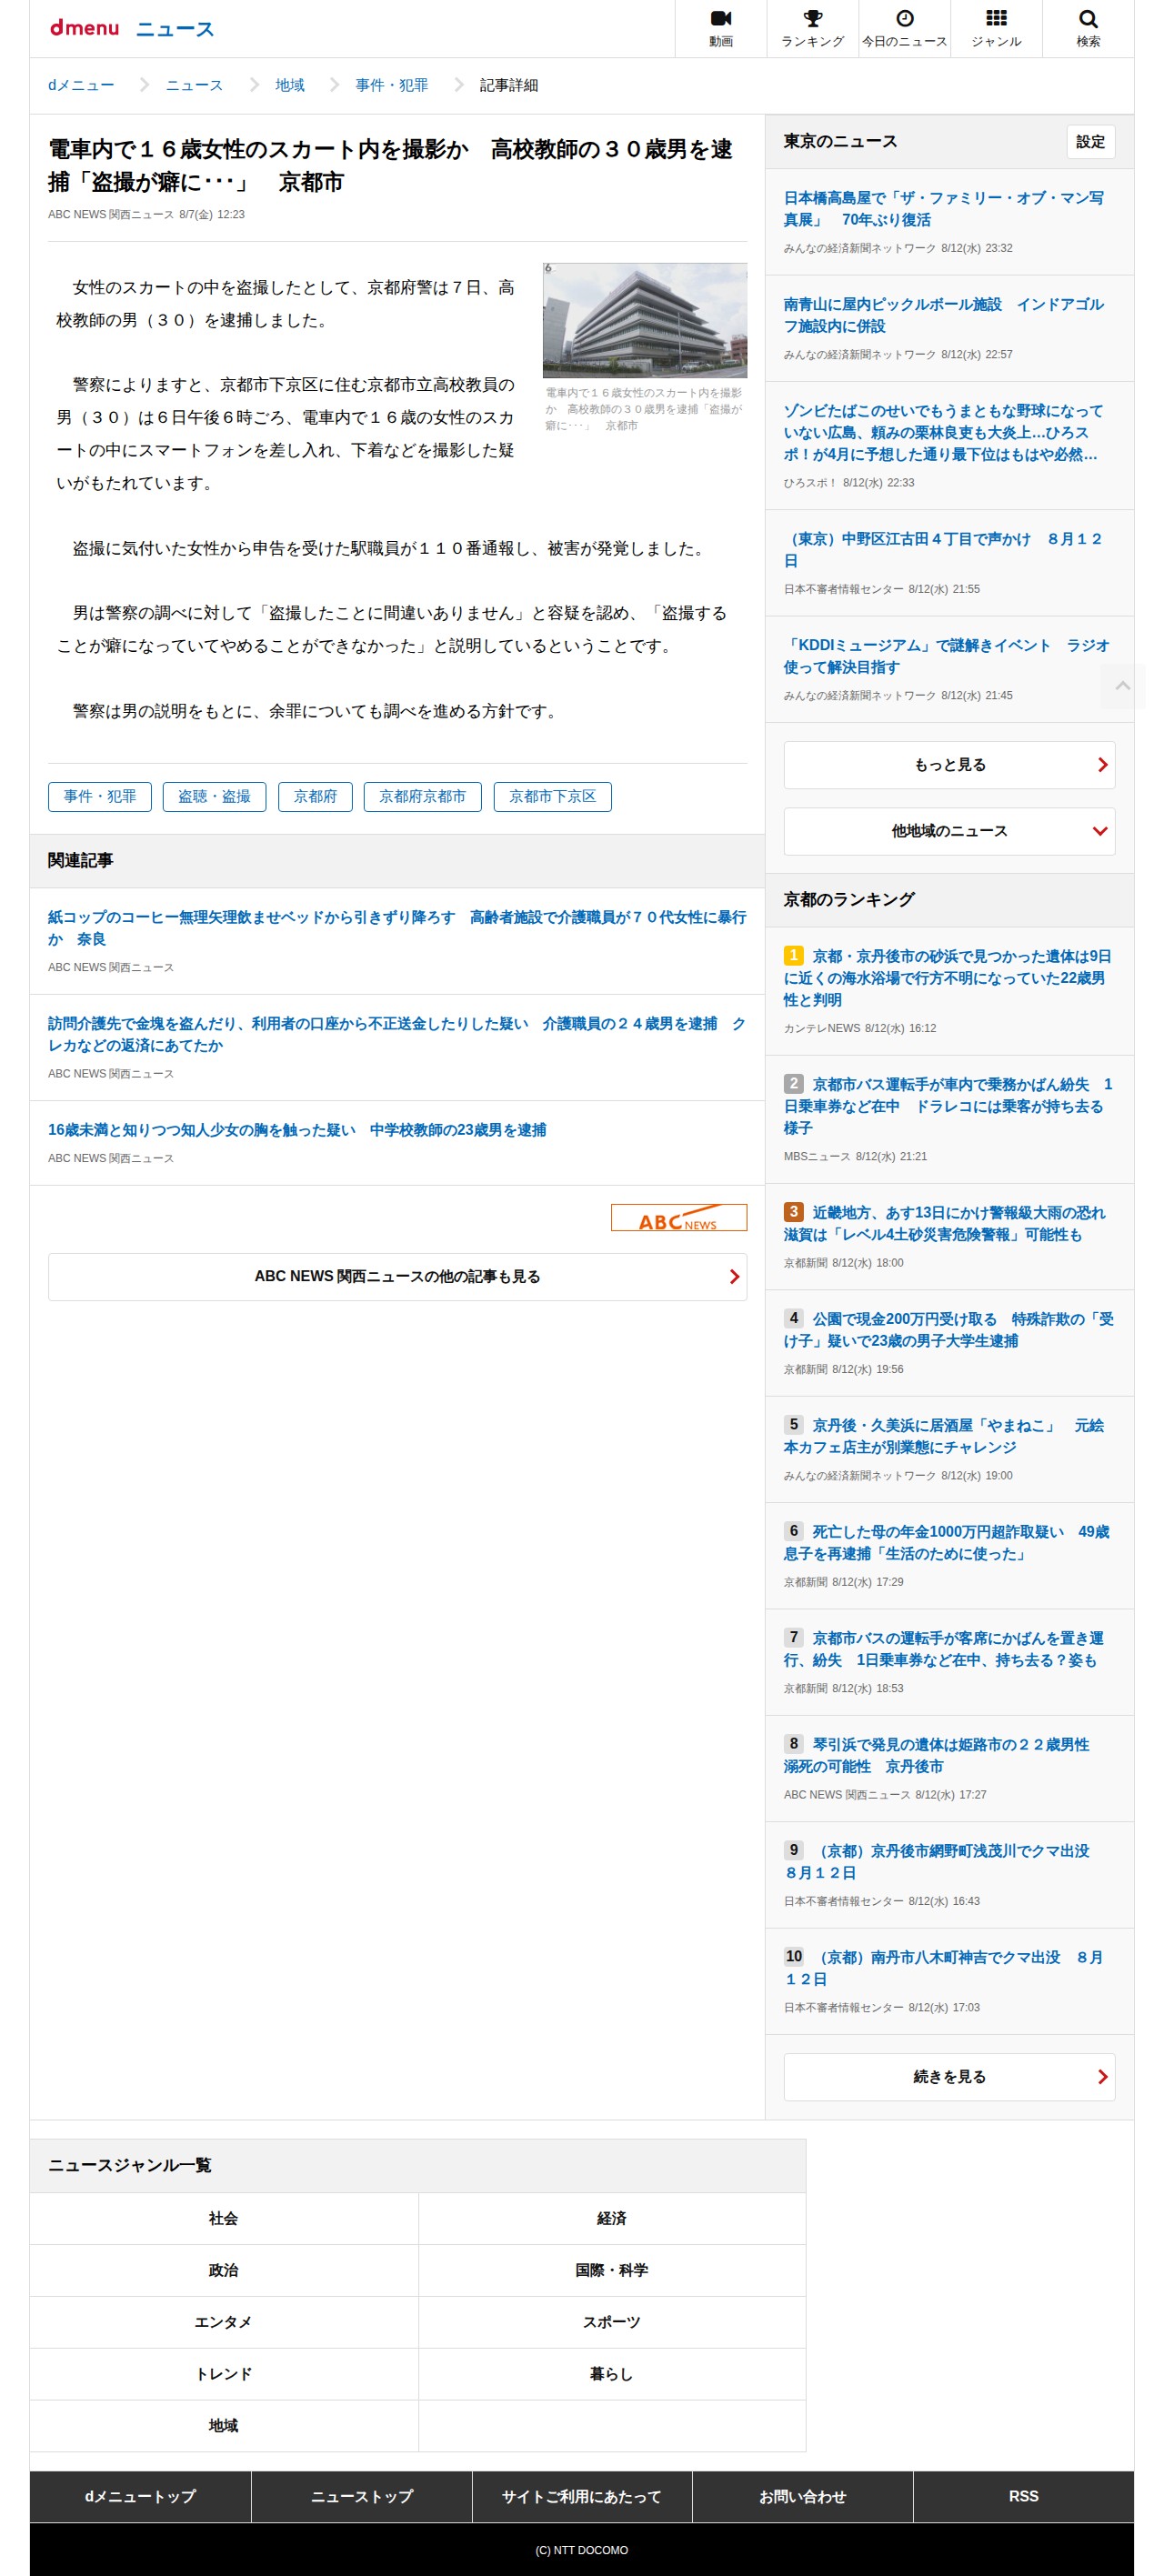Screen dimensions: 1164x2576
Task: Click dメニュートップ footer link
Action: tap(140, 2496)
